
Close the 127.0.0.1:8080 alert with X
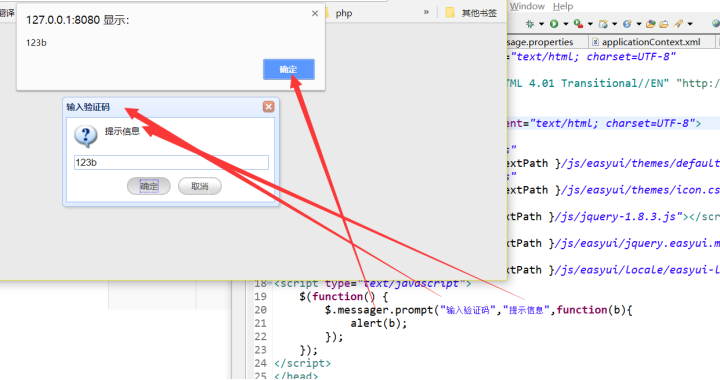coord(315,13)
